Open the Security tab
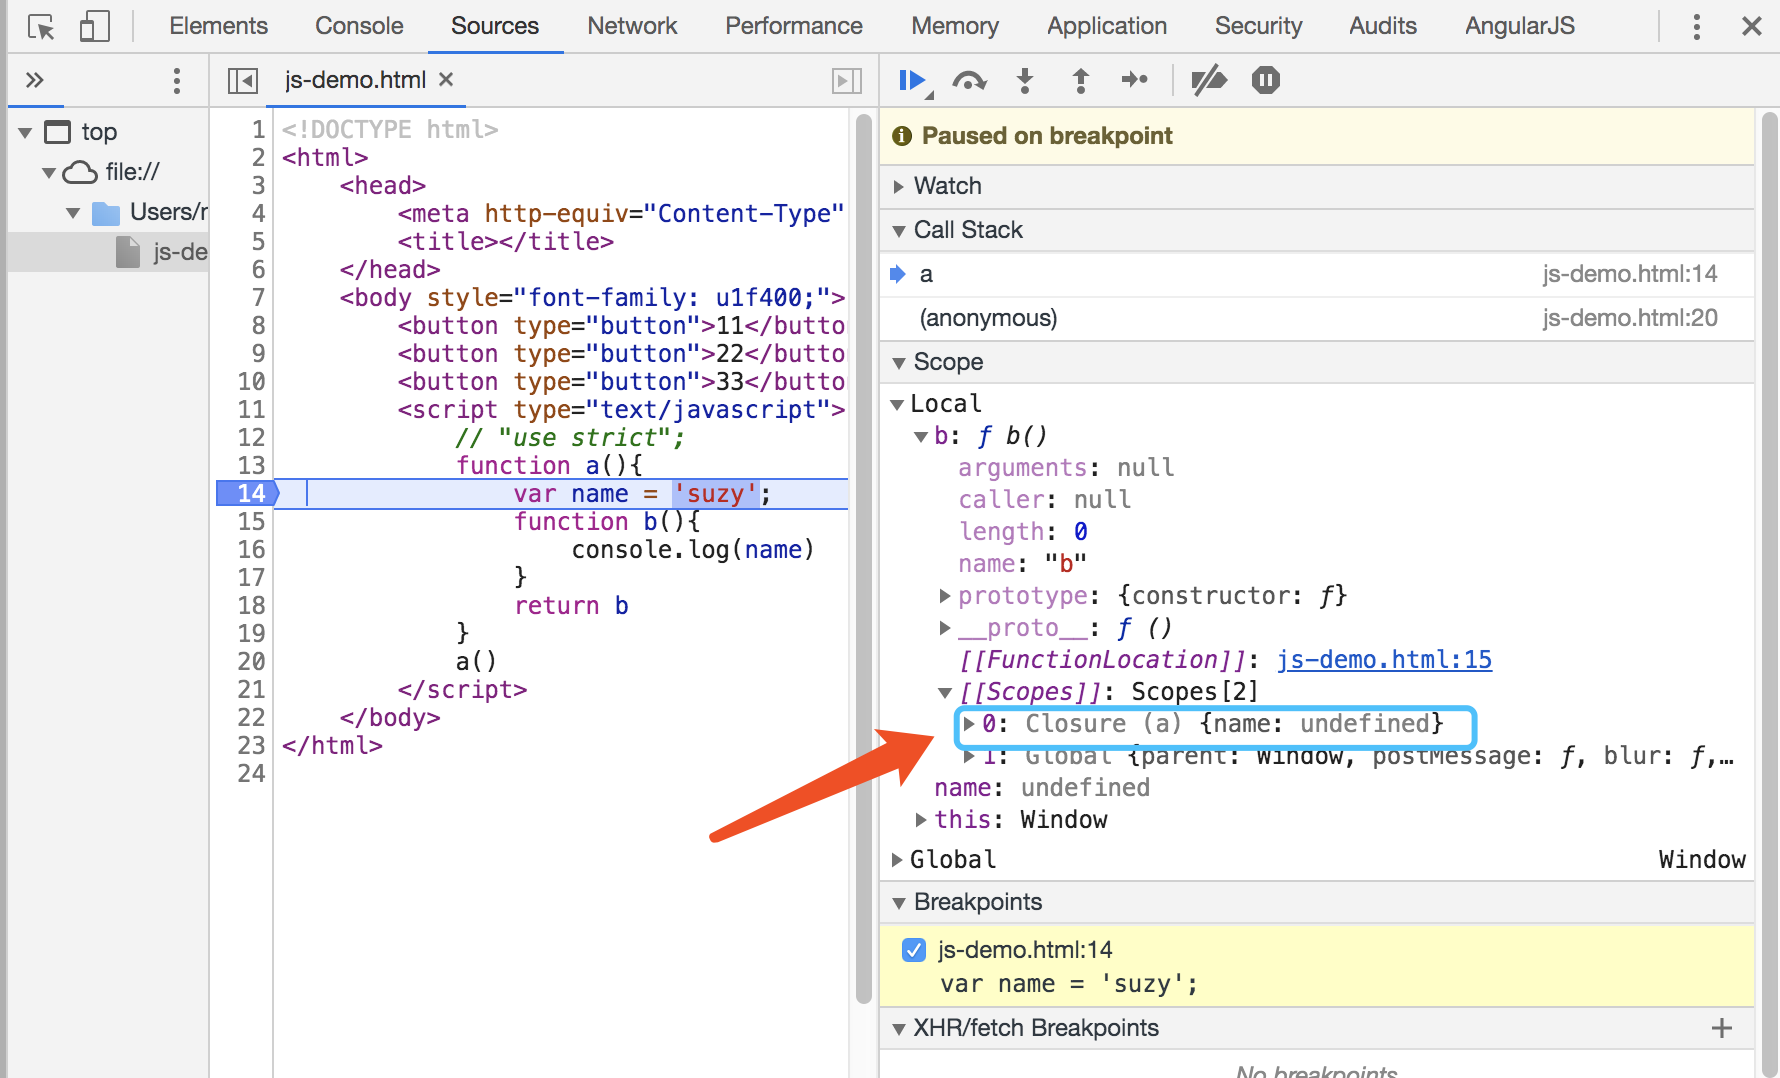 [1258, 26]
